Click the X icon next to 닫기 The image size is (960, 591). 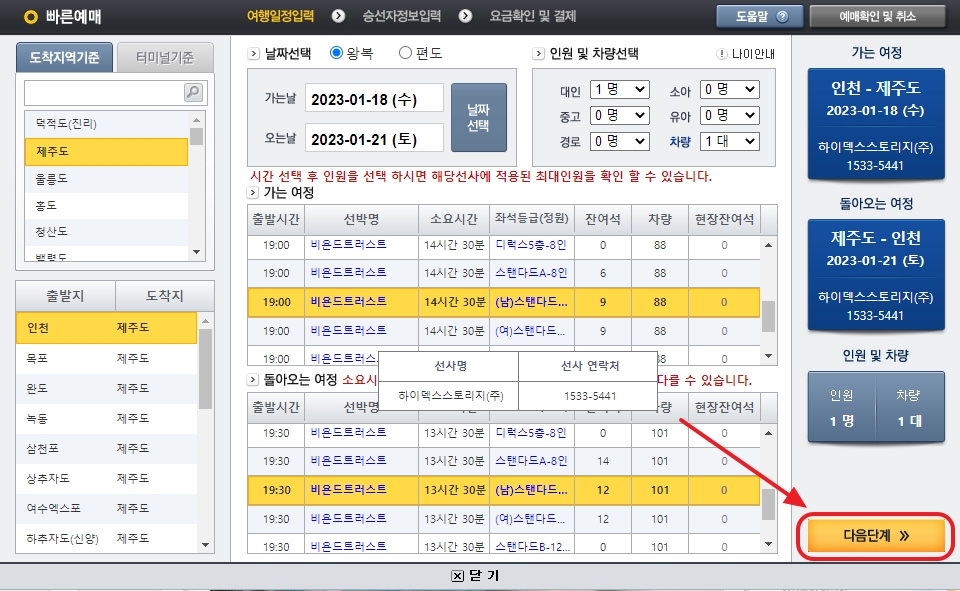pos(457,576)
